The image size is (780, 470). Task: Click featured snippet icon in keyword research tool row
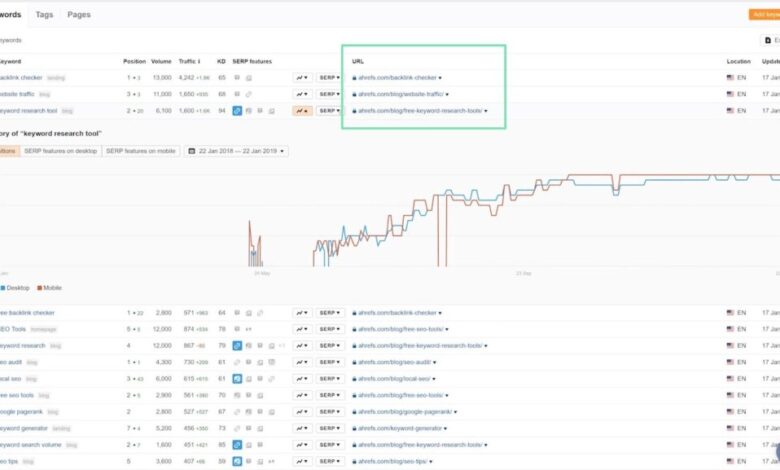click(237, 111)
